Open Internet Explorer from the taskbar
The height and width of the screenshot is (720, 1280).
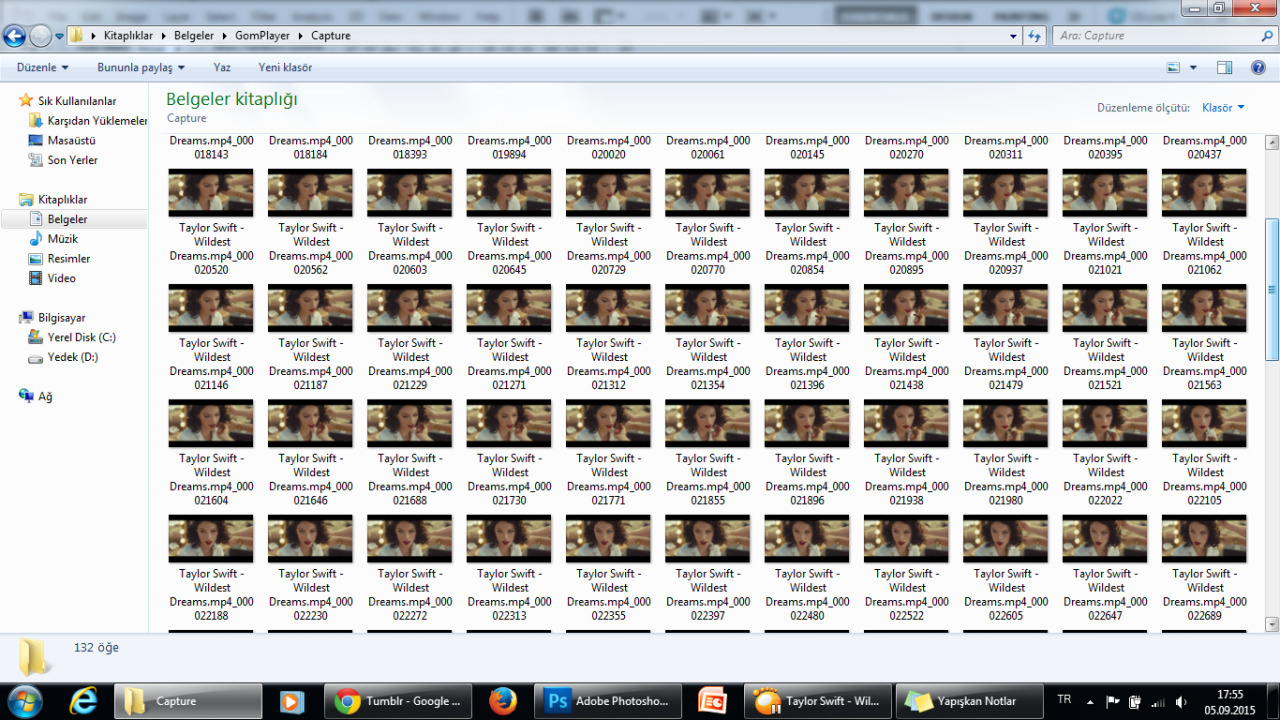(x=84, y=701)
